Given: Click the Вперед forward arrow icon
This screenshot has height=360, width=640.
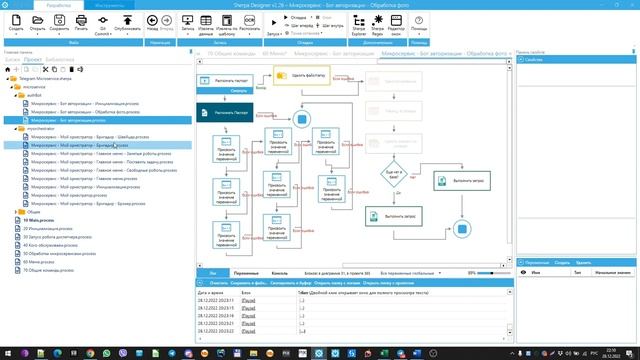Looking at the screenshot, I should pyautogui.click(x=167, y=20).
